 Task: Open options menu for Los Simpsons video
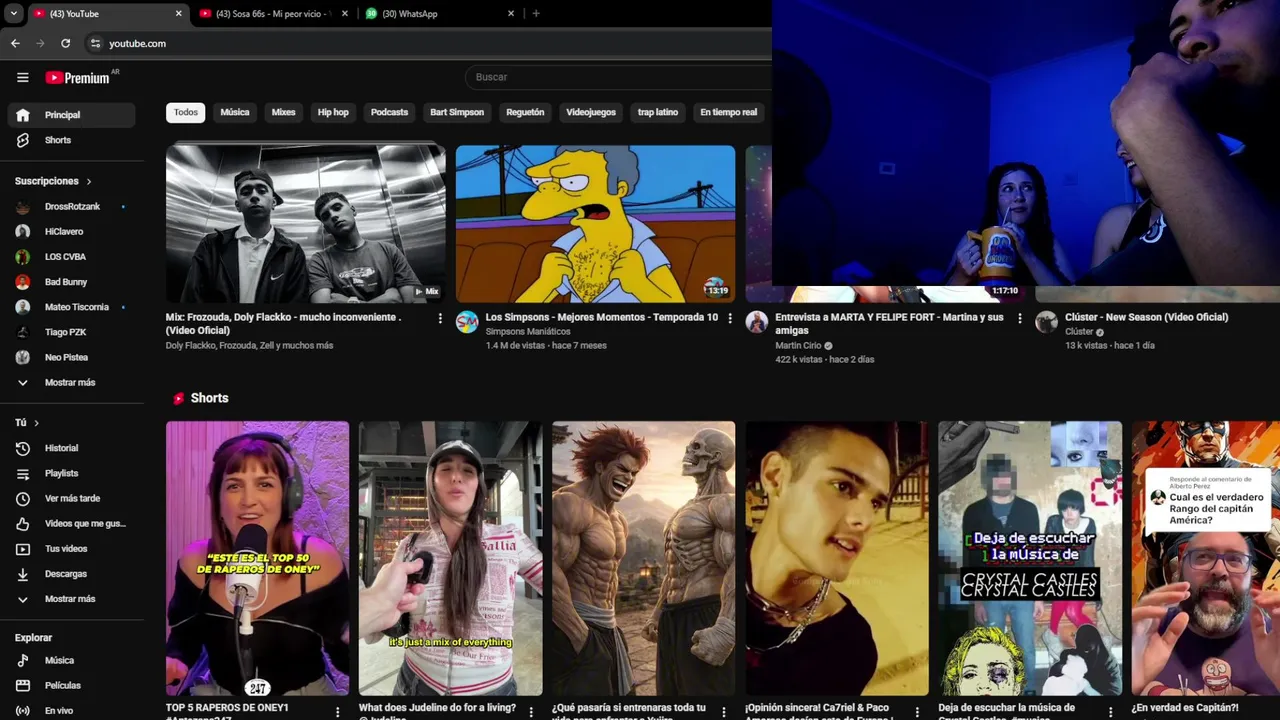coord(730,318)
